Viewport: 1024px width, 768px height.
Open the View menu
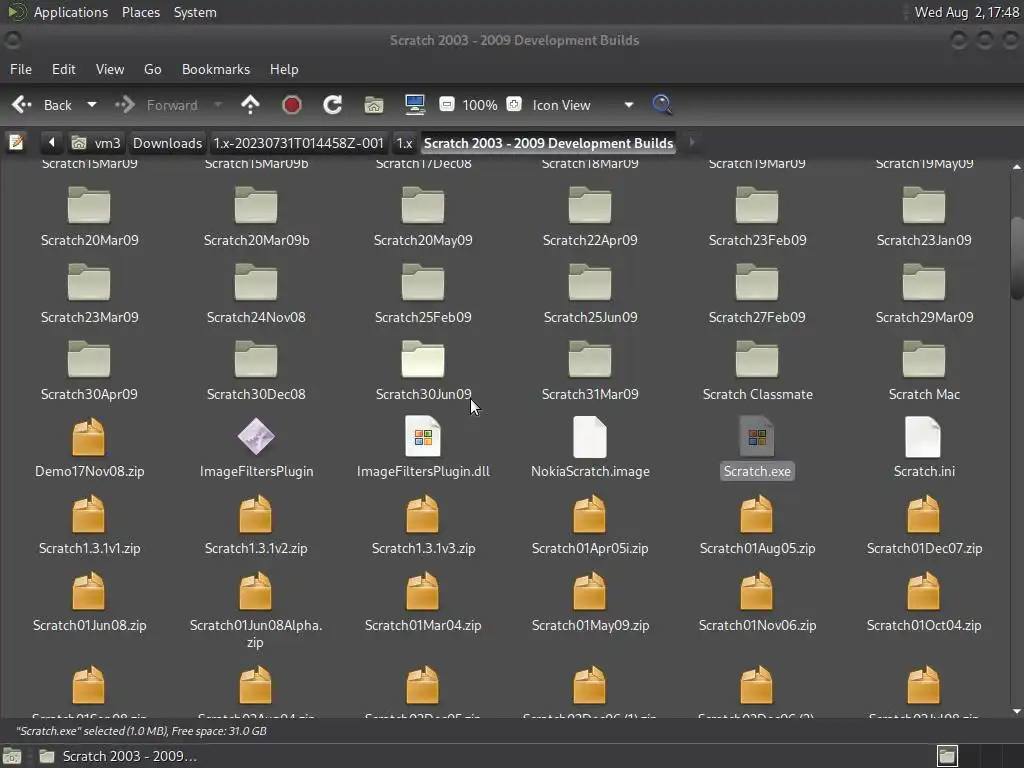pos(110,69)
